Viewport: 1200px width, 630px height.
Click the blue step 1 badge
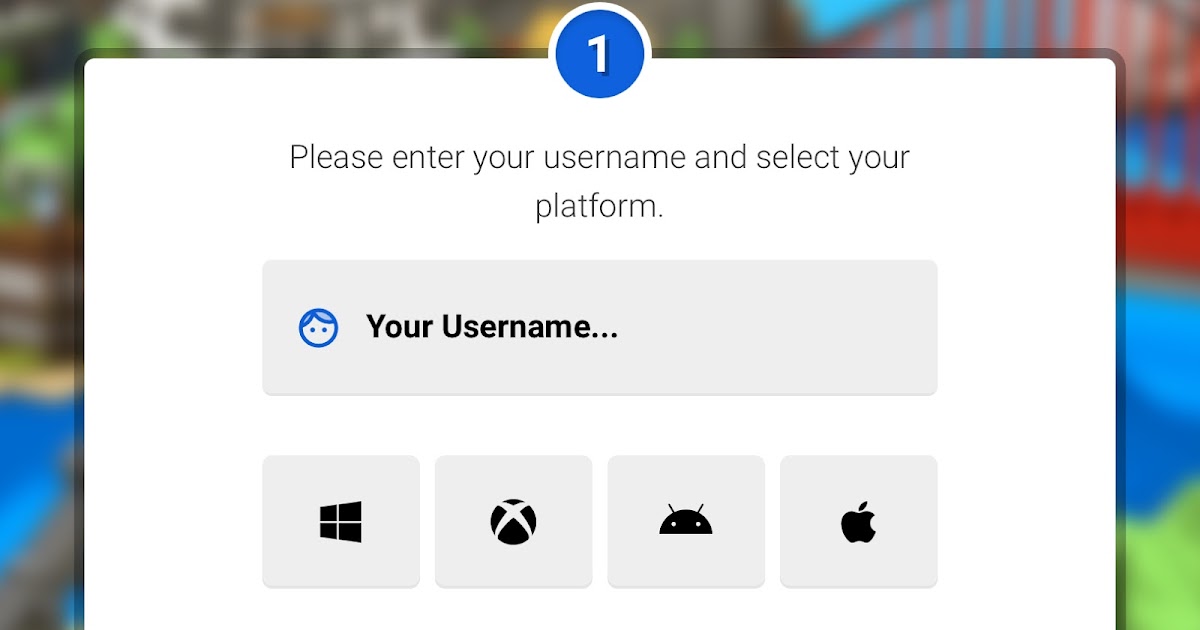(x=600, y=54)
